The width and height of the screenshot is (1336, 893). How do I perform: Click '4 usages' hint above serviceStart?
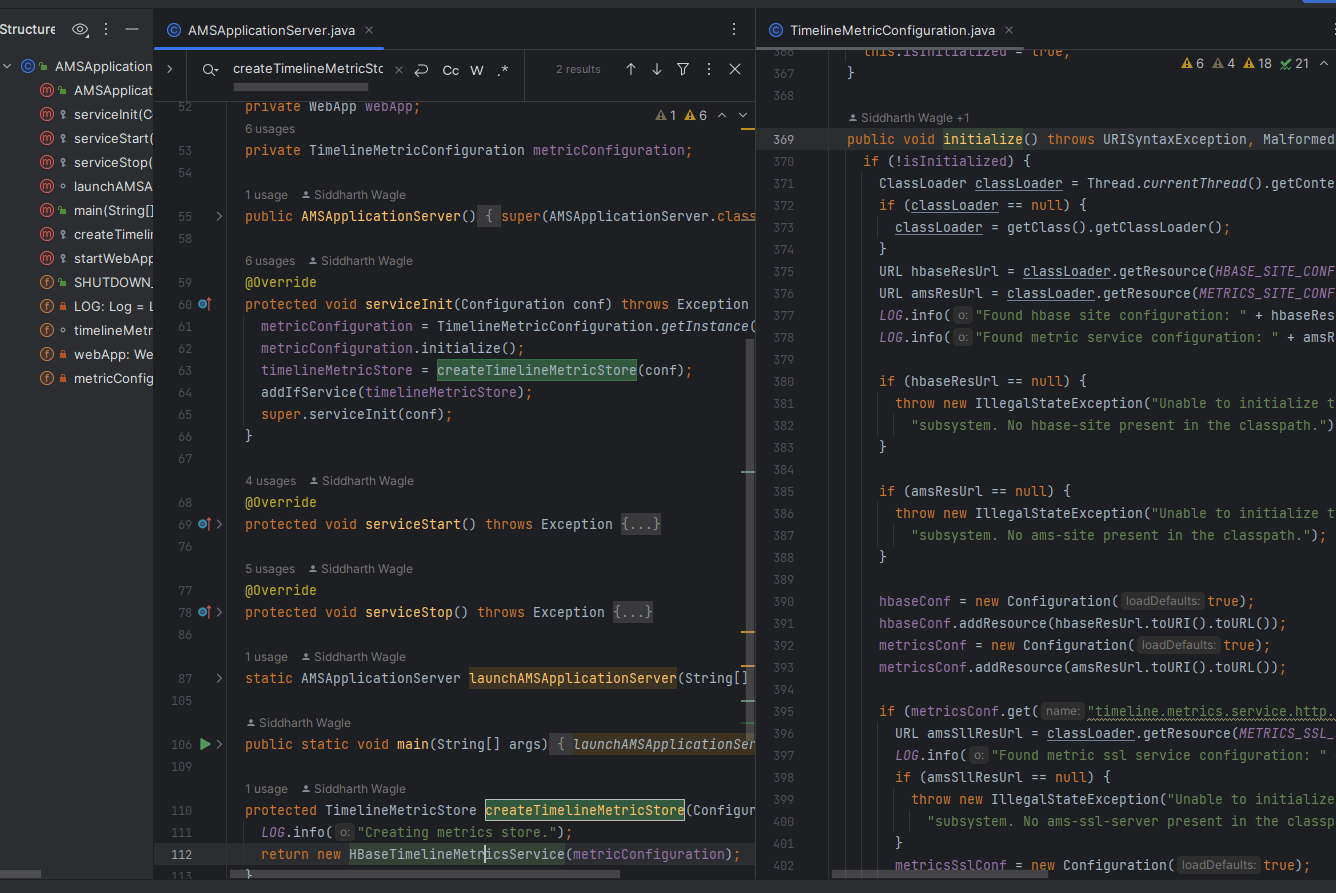[x=270, y=481]
